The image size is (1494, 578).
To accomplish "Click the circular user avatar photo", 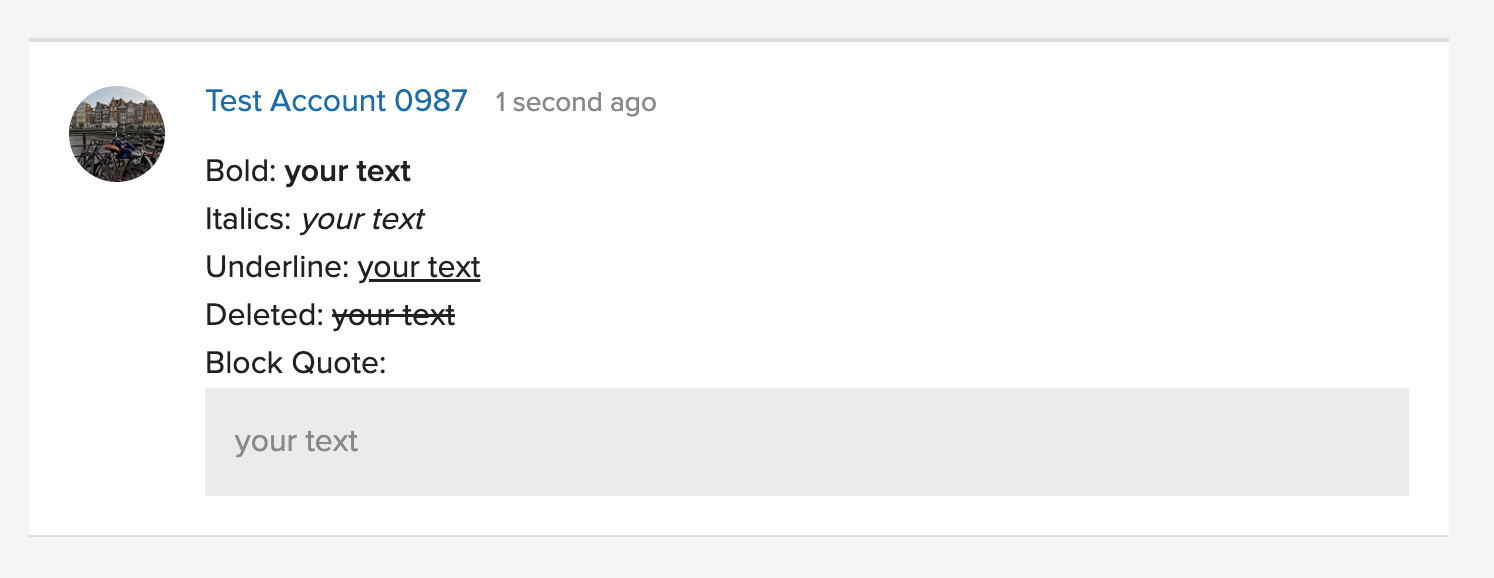I will point(117,134).
